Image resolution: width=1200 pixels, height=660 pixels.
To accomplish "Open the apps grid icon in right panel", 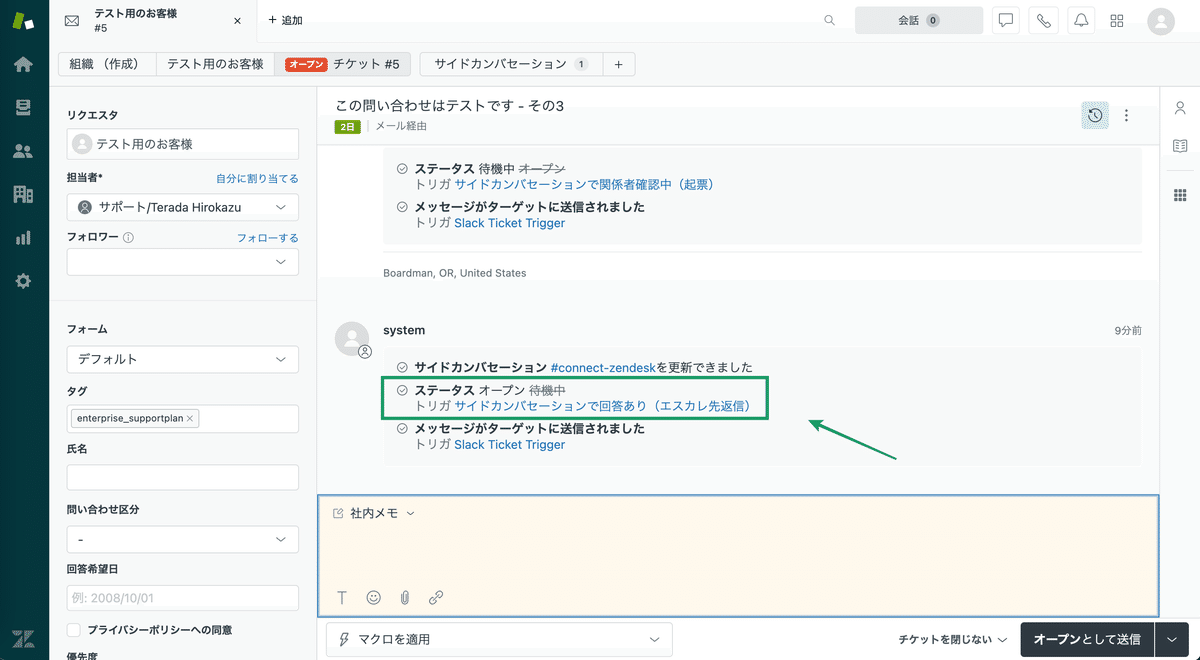I will click(1180, 195).
